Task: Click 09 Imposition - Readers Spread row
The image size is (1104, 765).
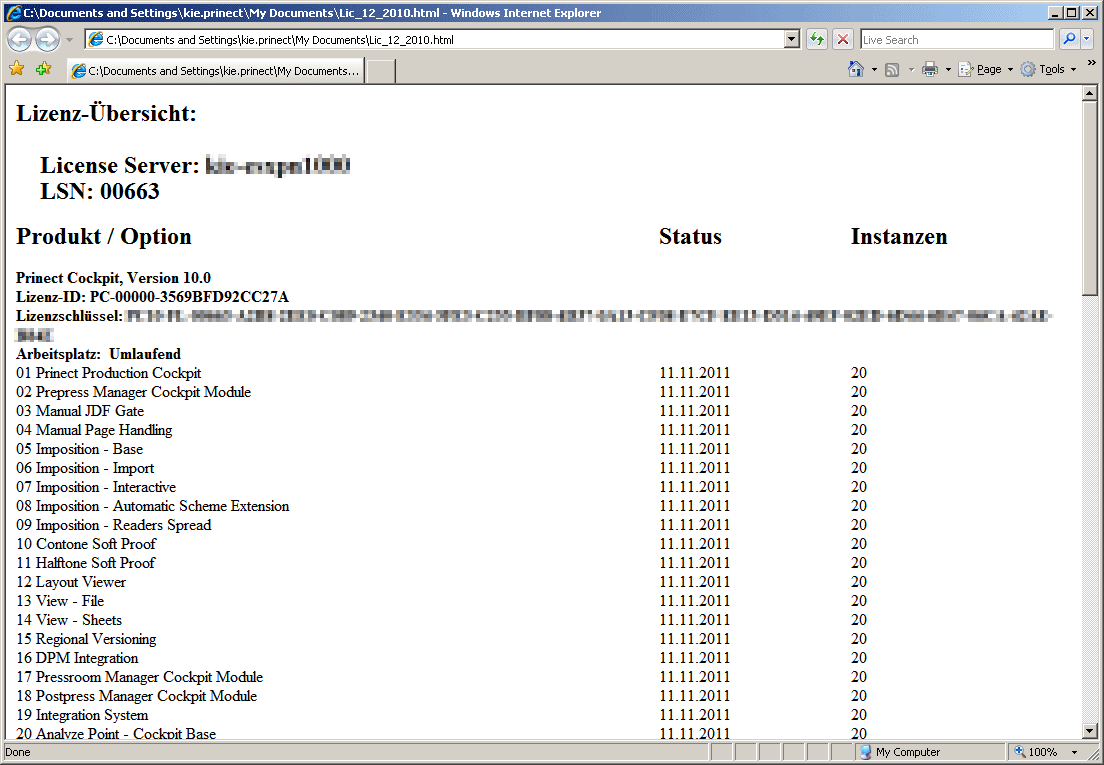Action: [x=114, y=524]
